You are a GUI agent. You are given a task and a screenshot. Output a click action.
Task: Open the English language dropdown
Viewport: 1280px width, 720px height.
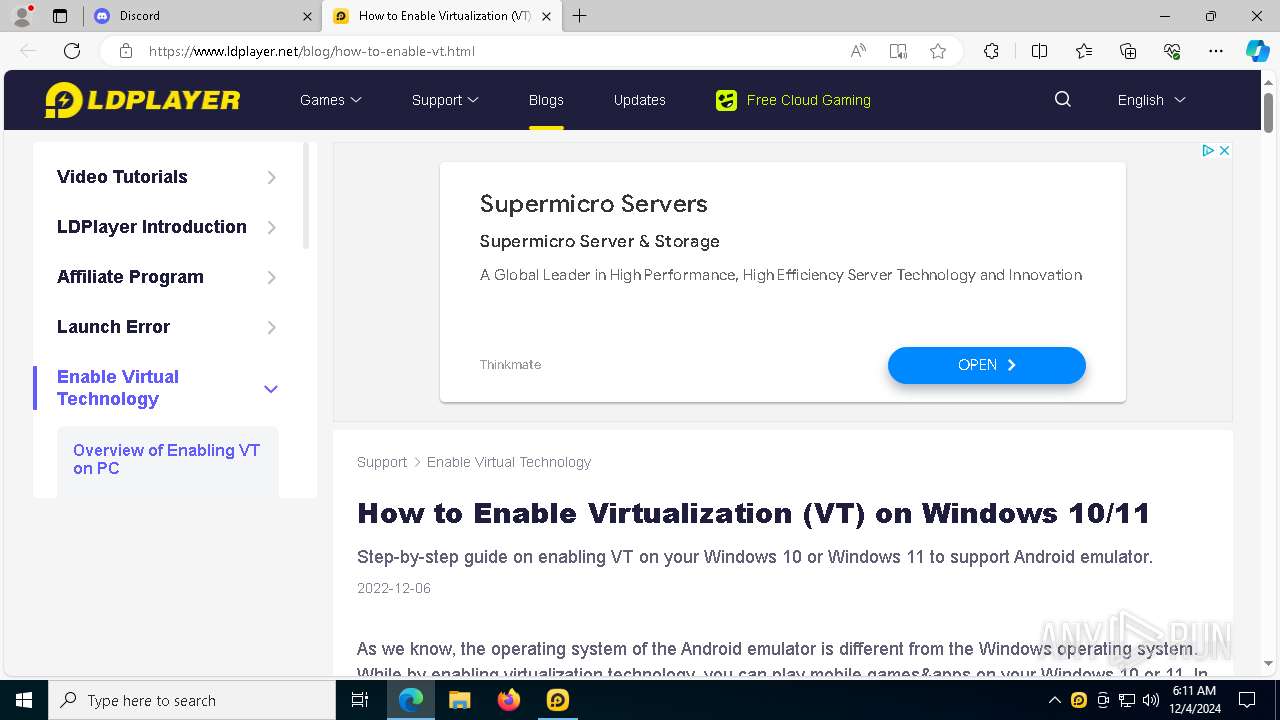tap(1151, 100)
